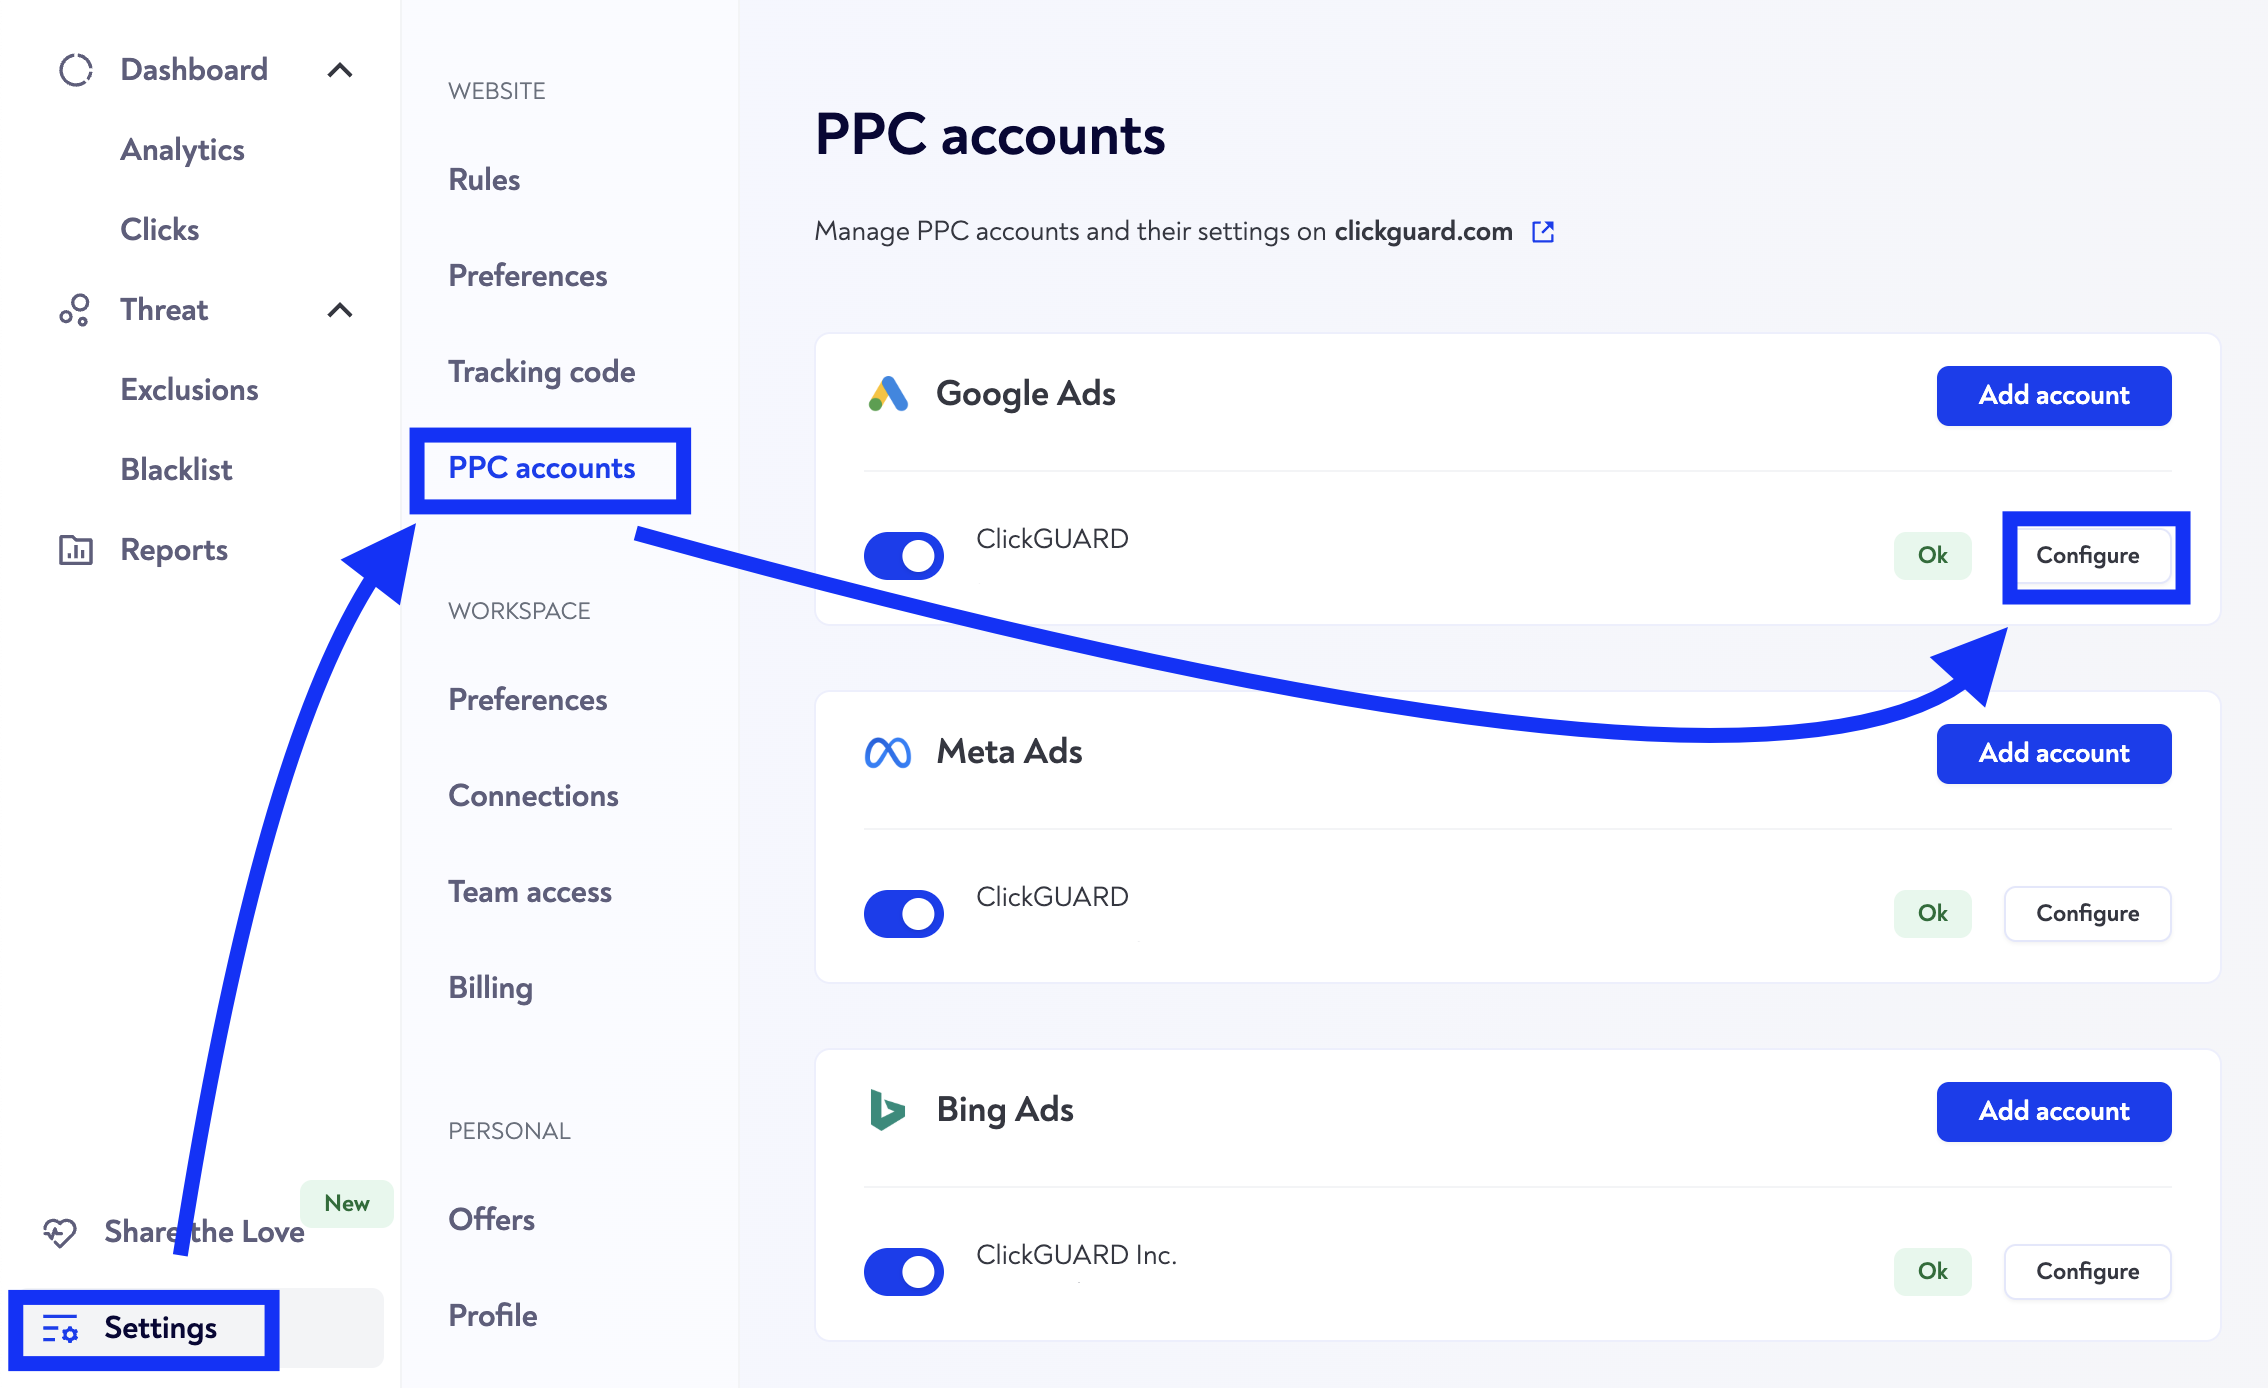Add a Bing Ads account
2268x1388 pixels.
pos(2054,1112)
